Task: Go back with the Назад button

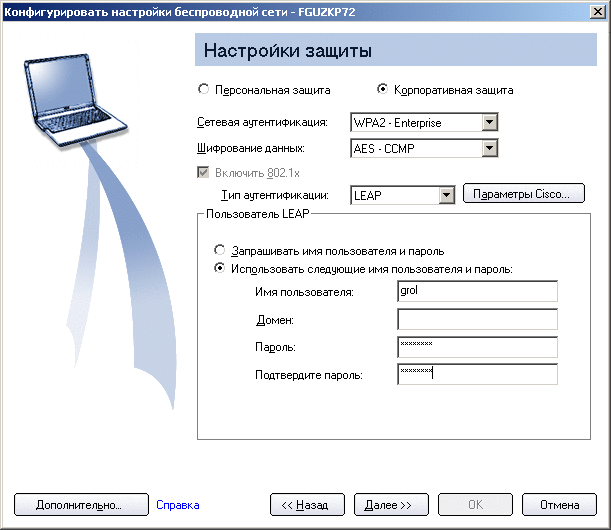Action: 305,505
